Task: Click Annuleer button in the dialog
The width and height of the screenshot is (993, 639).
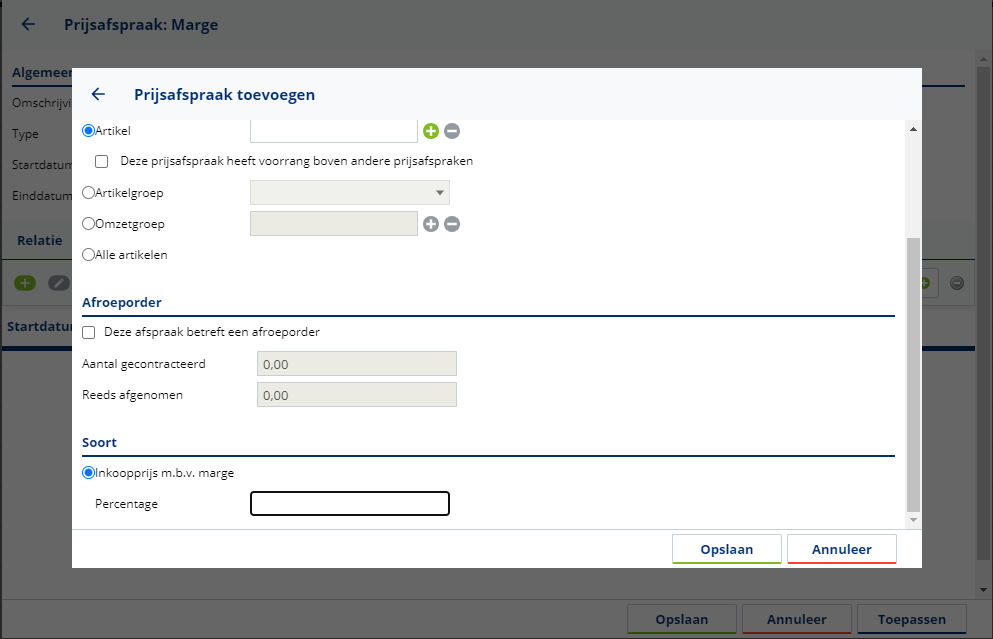Action: click(x=841, y=549)
